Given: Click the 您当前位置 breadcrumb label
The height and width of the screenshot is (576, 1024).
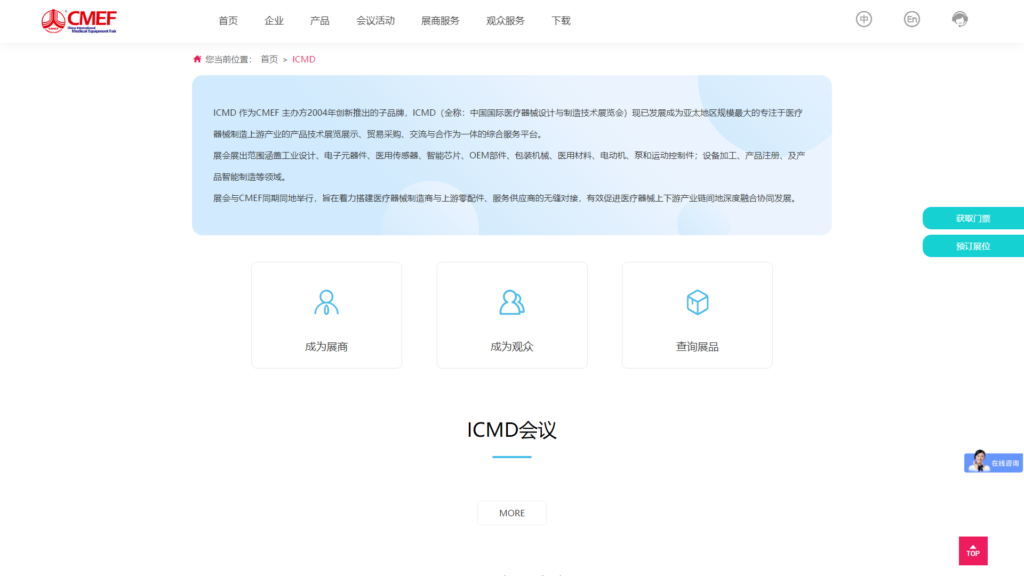Looking at the screenshot, I should pyautogui.click(x=228, y=59).
